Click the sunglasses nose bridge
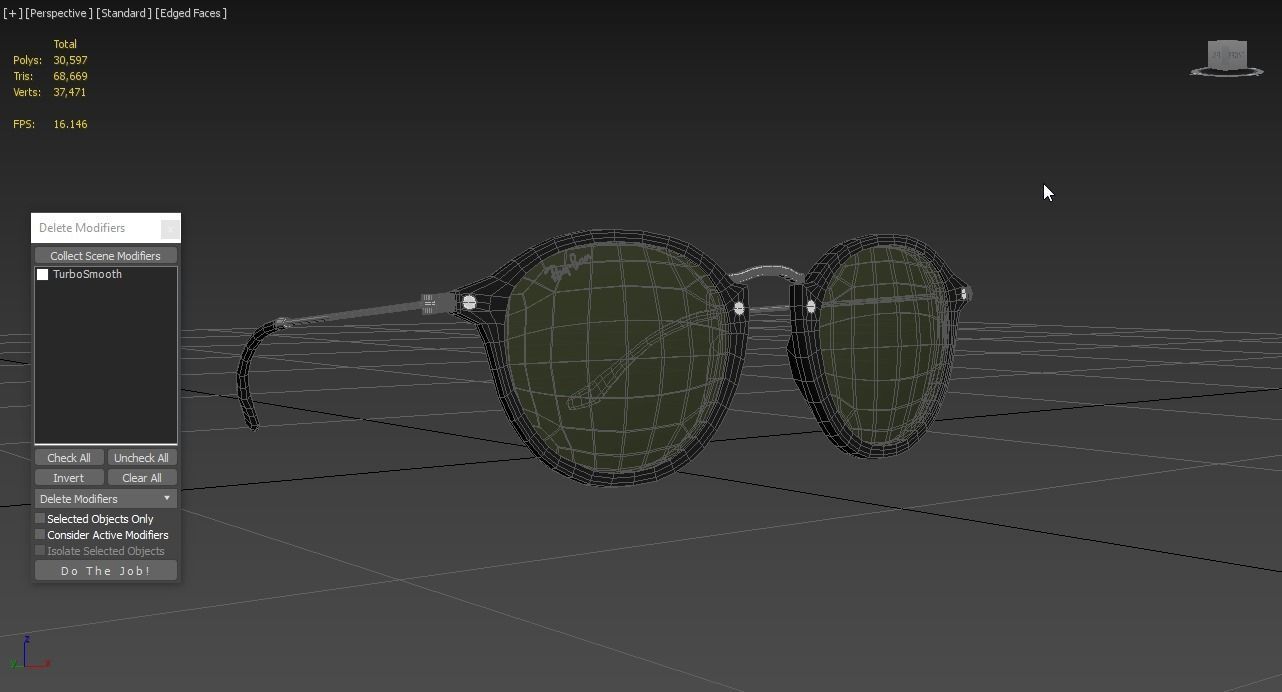 click(768, 272)
